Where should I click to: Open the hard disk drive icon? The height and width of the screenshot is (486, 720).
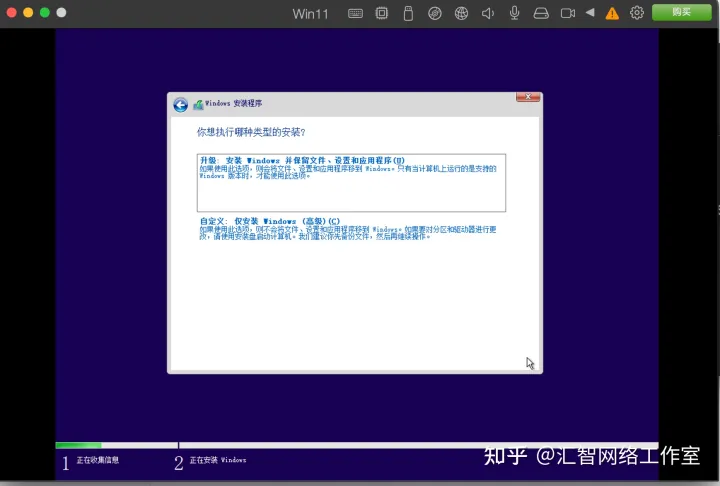point(541,13)
